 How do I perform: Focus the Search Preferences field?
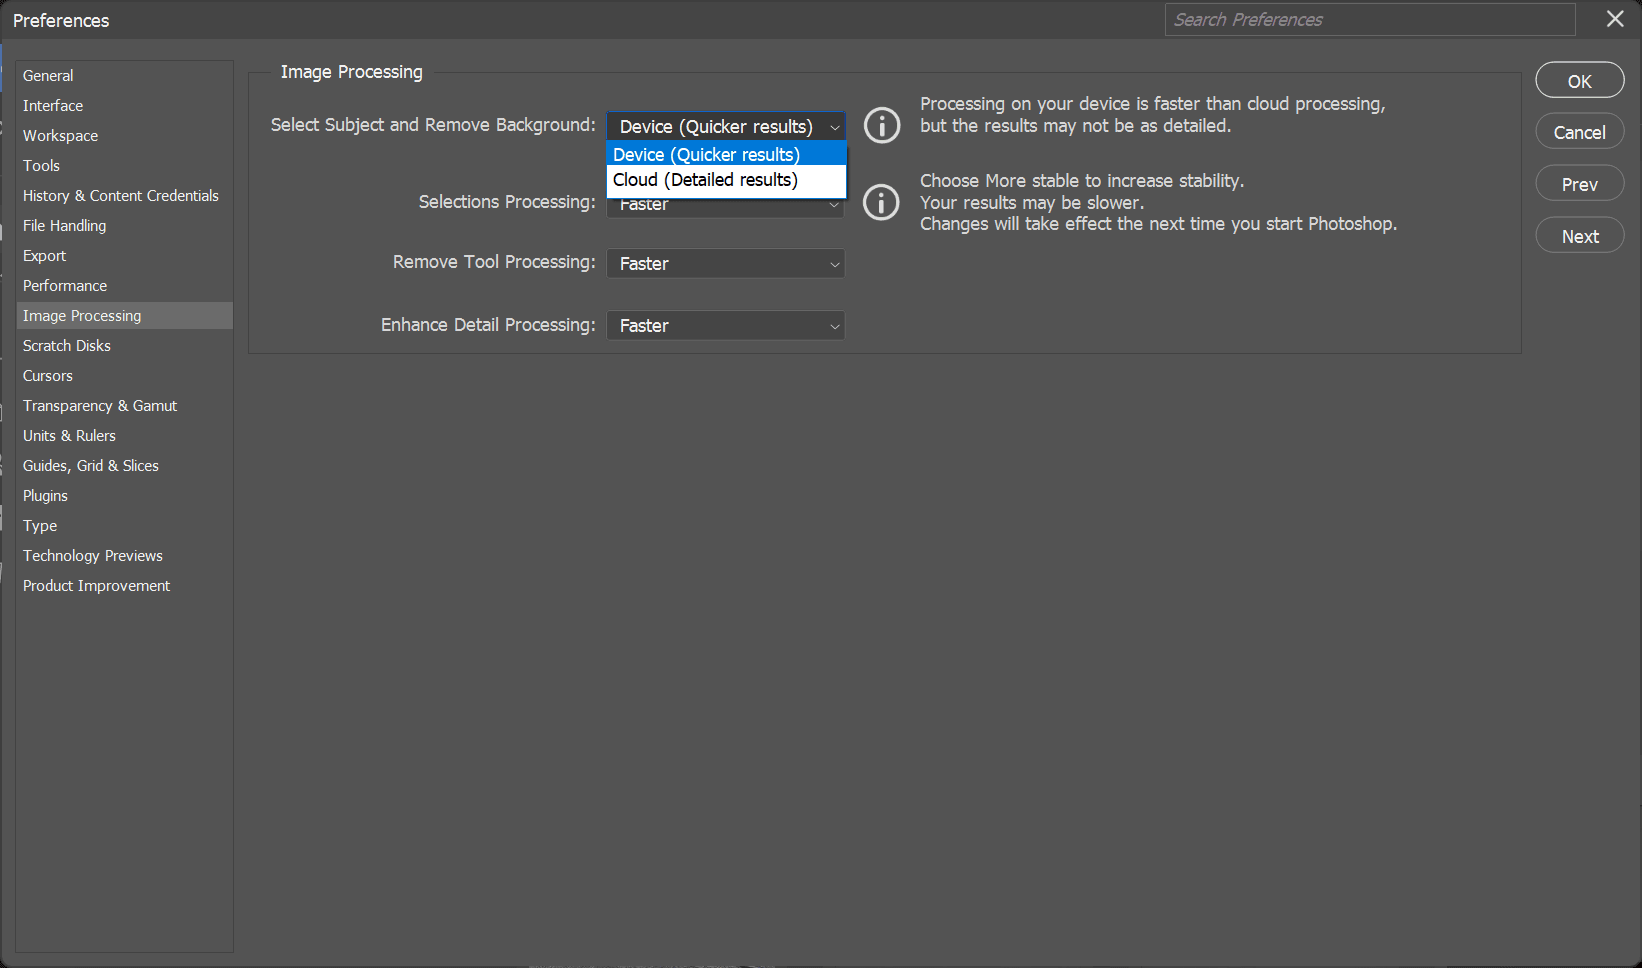tap(1369, 20)
